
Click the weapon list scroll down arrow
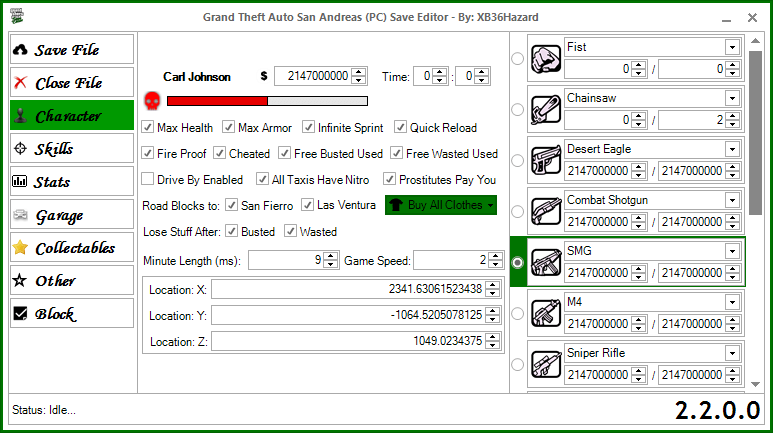click(755, 384)
